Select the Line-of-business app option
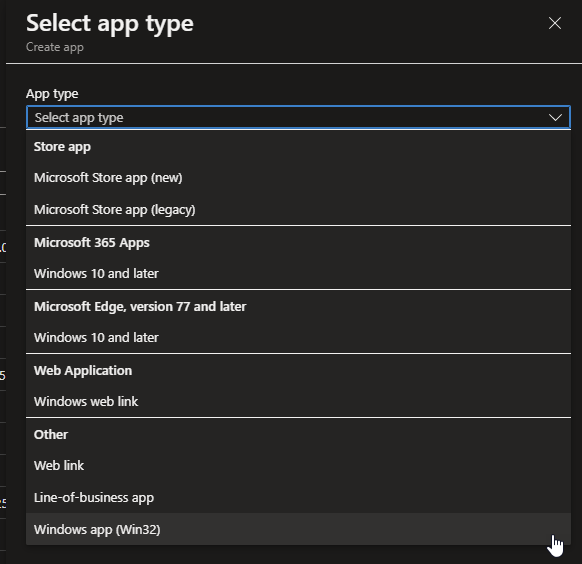The height and width of the screenshot is (564, 582). 298,497
